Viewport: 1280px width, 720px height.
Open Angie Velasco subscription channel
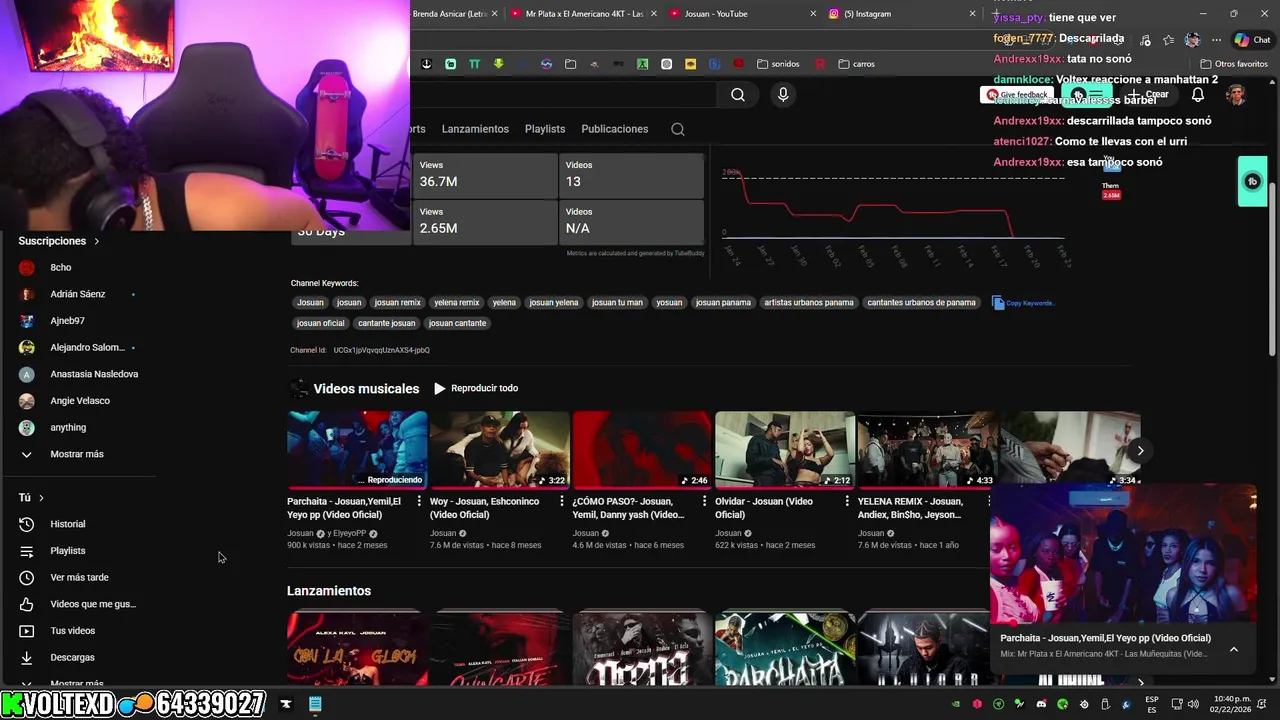coord(79,401)
